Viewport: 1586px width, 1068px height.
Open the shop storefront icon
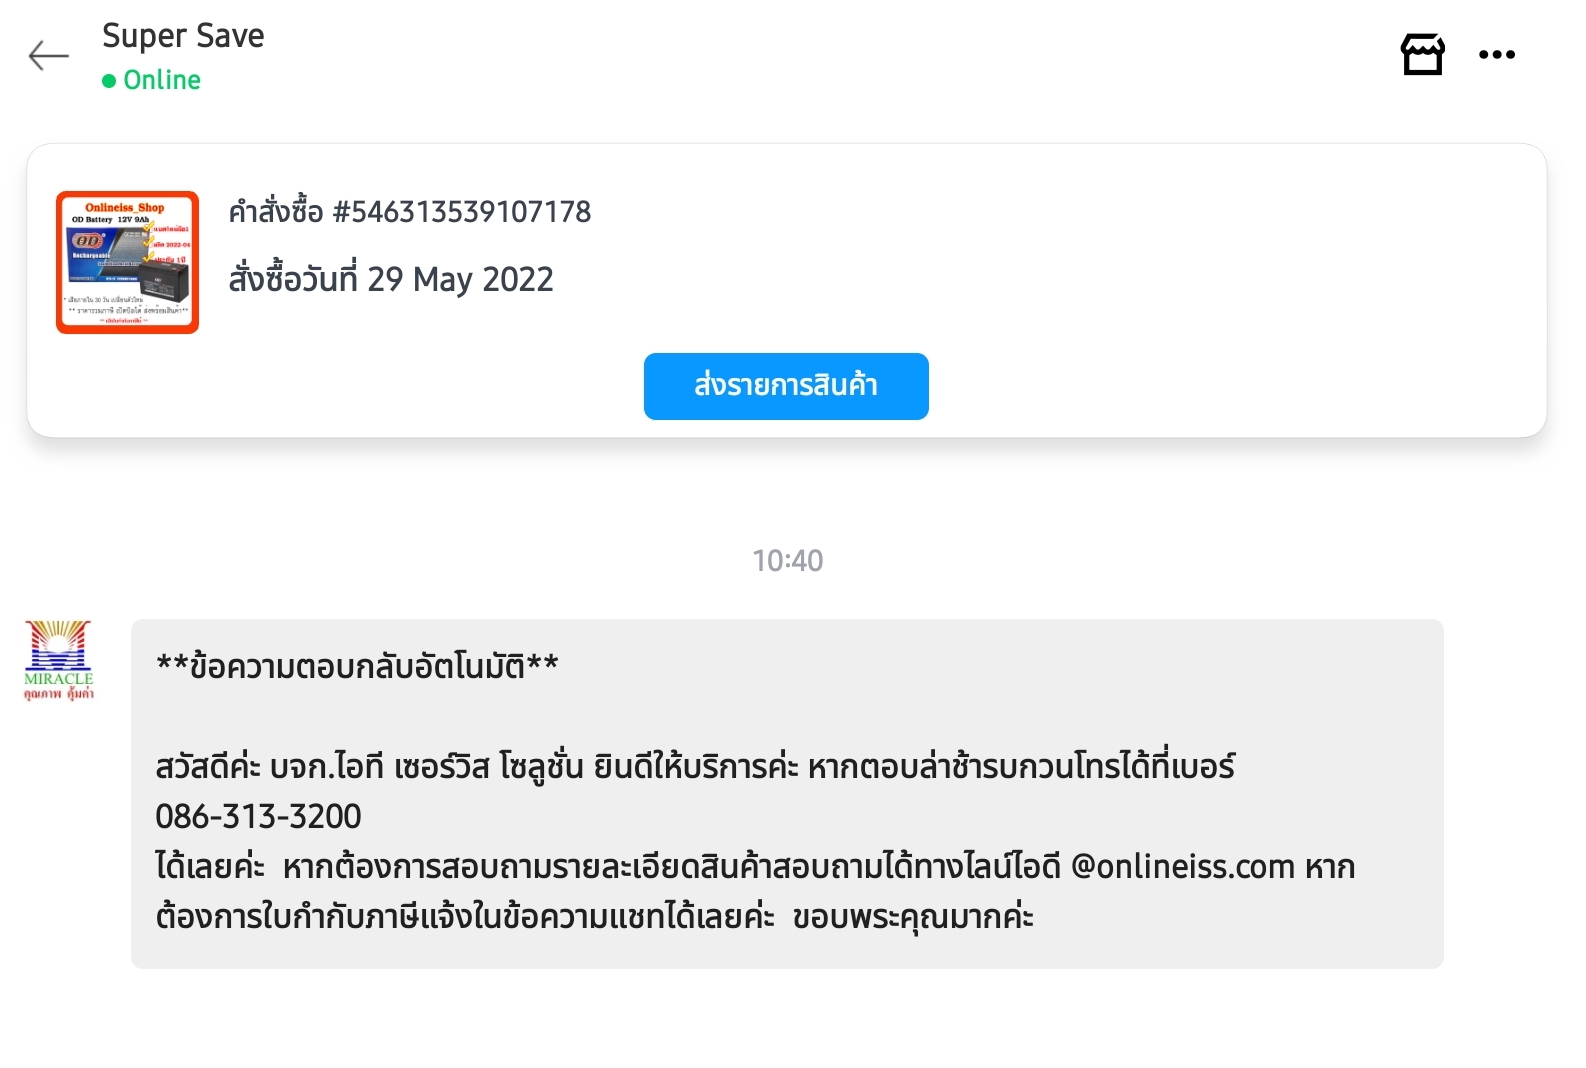(1422, 54)
